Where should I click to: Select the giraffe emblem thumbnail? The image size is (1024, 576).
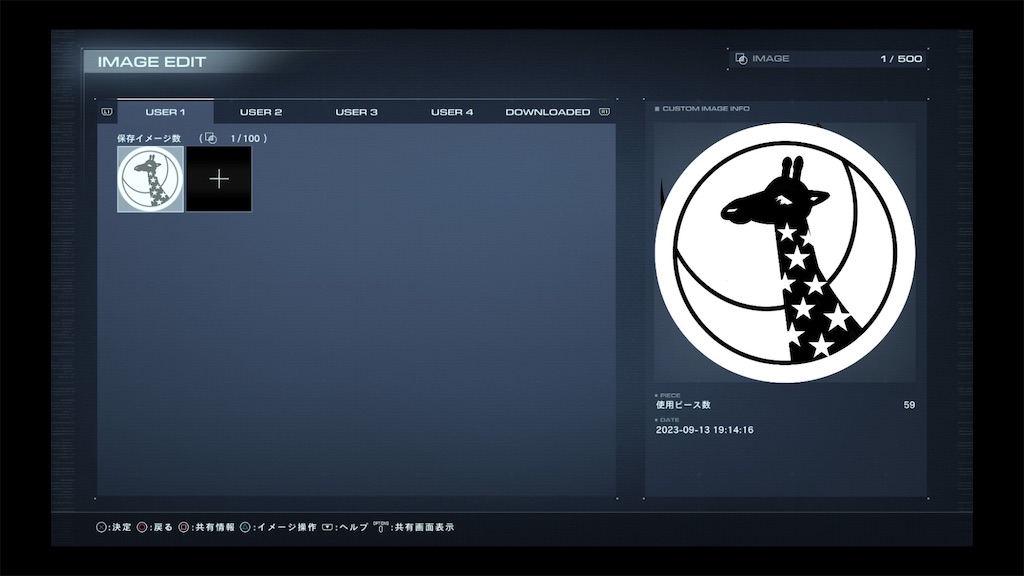(150, 179)
